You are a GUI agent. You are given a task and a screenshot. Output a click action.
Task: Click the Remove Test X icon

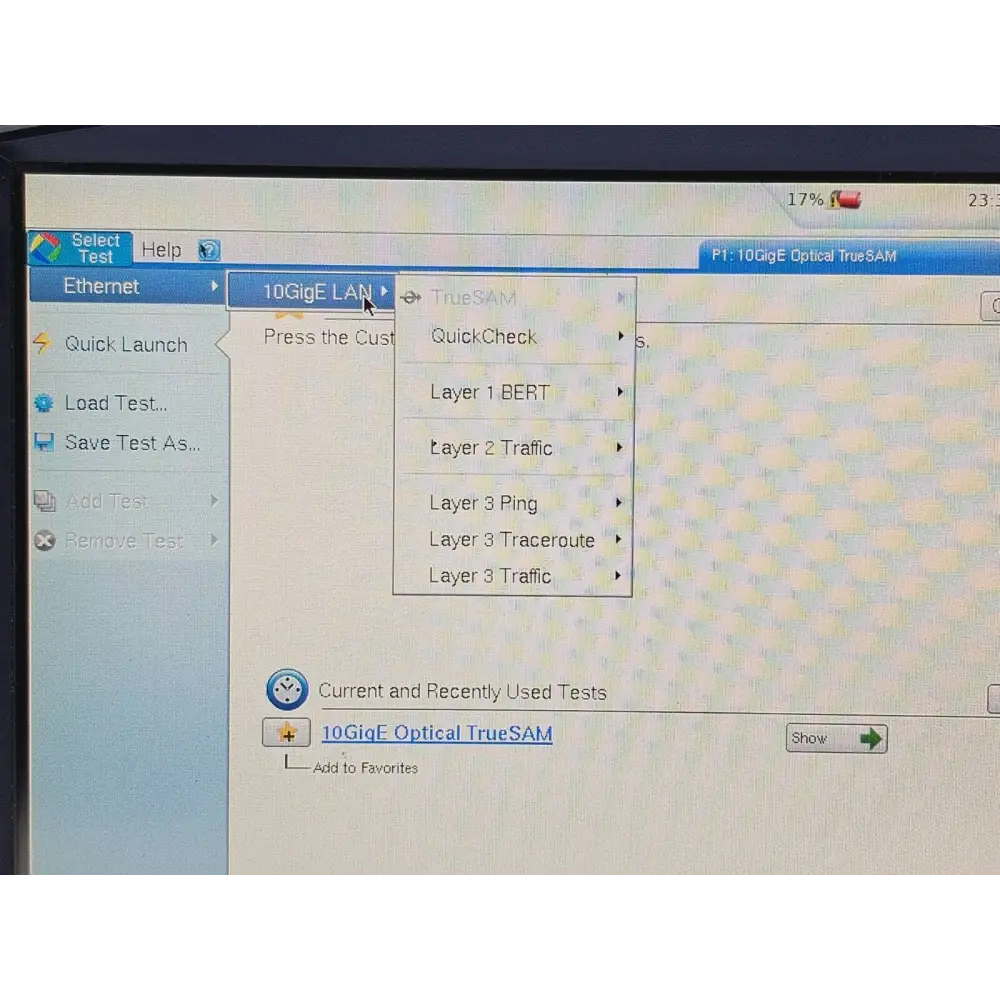pyautogui.click(x=45, y=541)
